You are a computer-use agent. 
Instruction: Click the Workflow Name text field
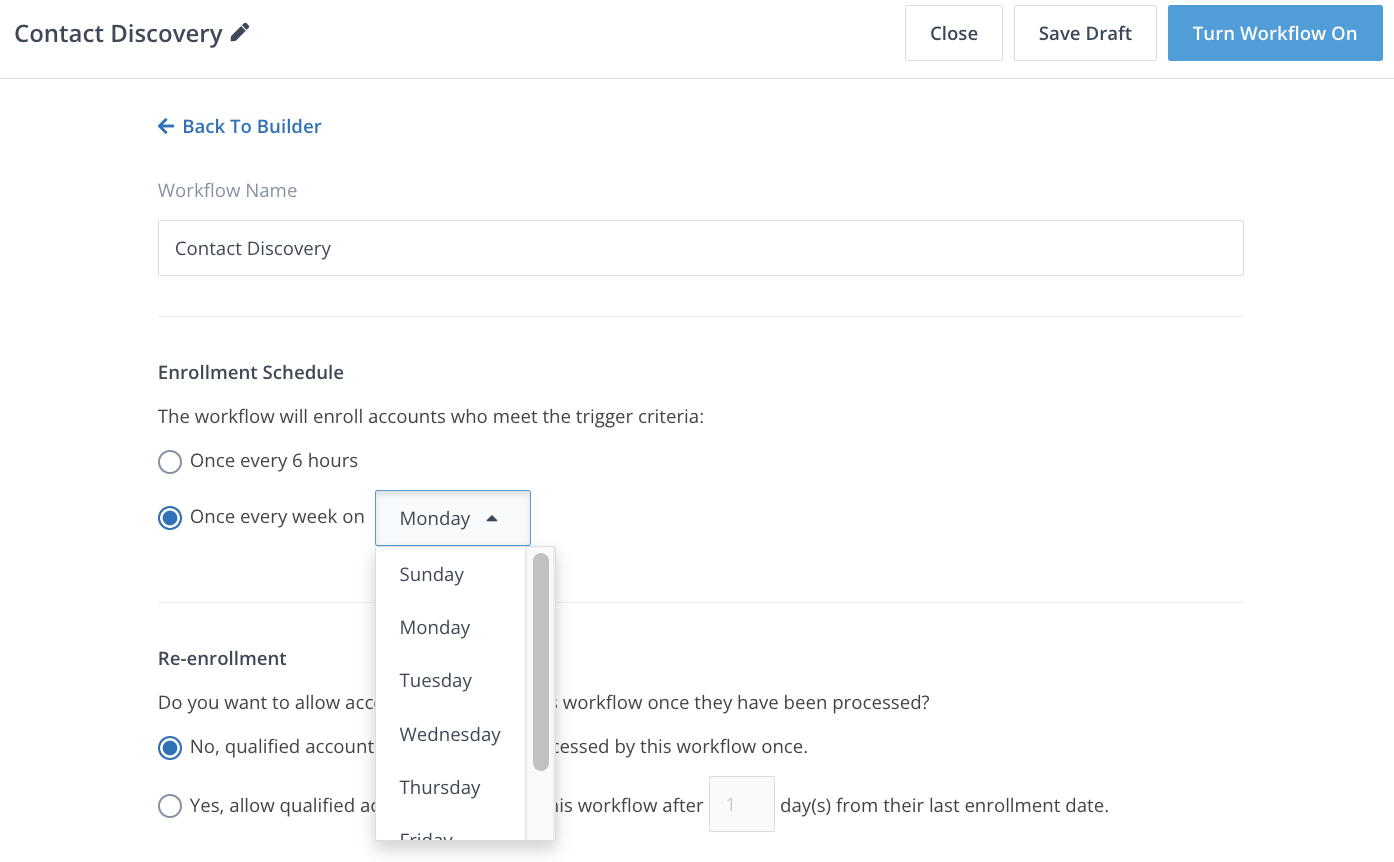700,247
